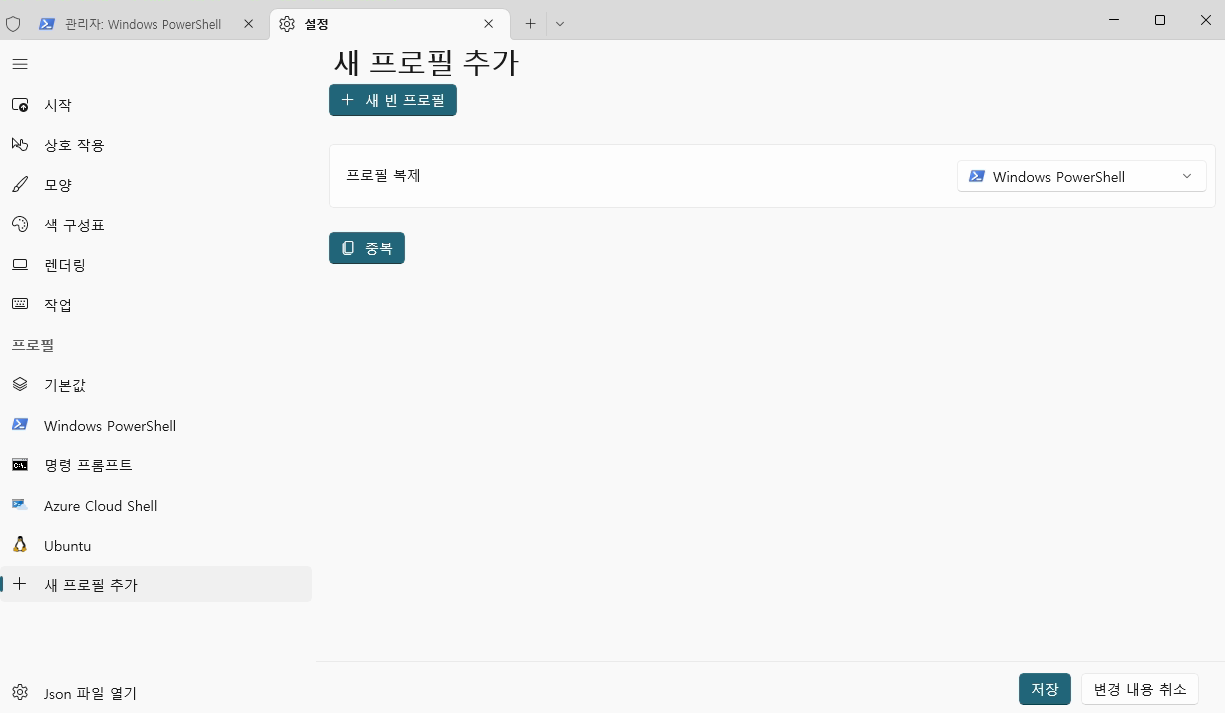1225x713 pixels.
Task: Minimize the Terminal window
Action: (x=1114, y=20)
